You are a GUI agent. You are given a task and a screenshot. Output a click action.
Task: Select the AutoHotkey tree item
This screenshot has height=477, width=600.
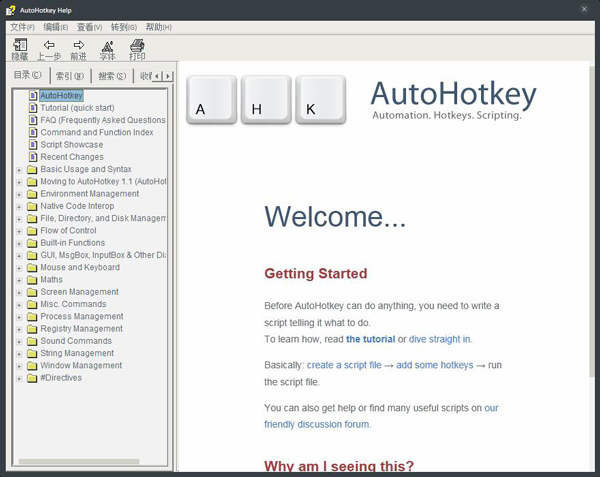(61, 96)
